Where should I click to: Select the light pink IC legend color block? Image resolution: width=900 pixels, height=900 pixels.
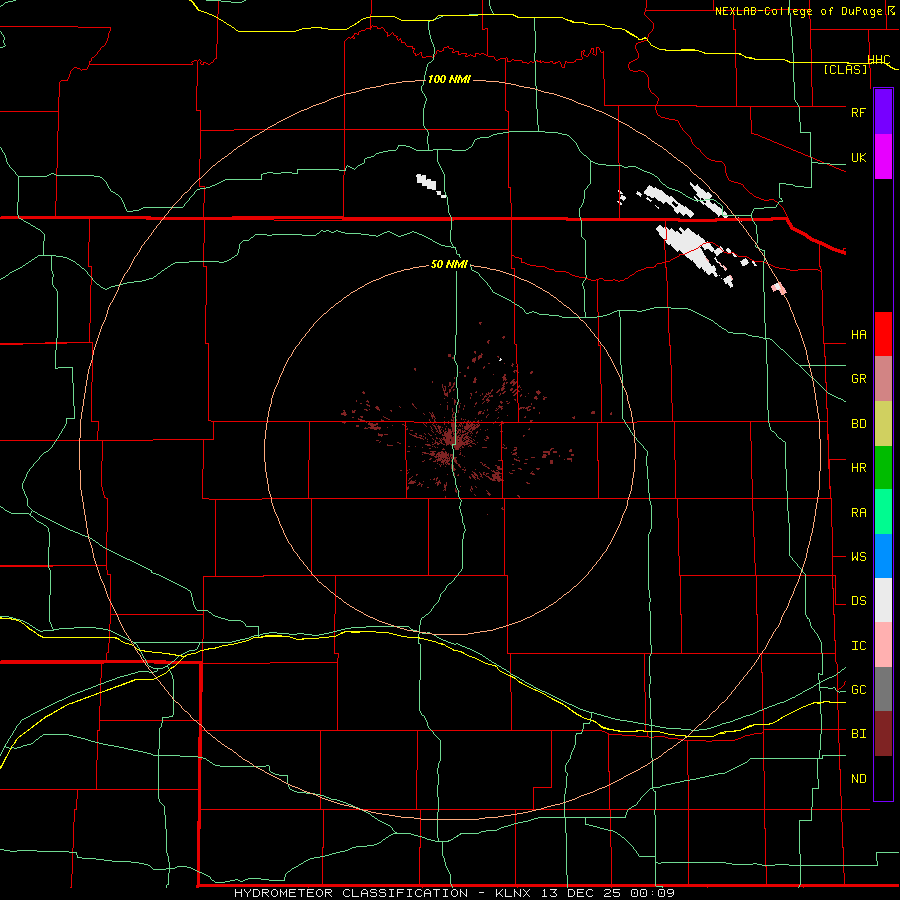pyautogui.click(x=883, y=645)
